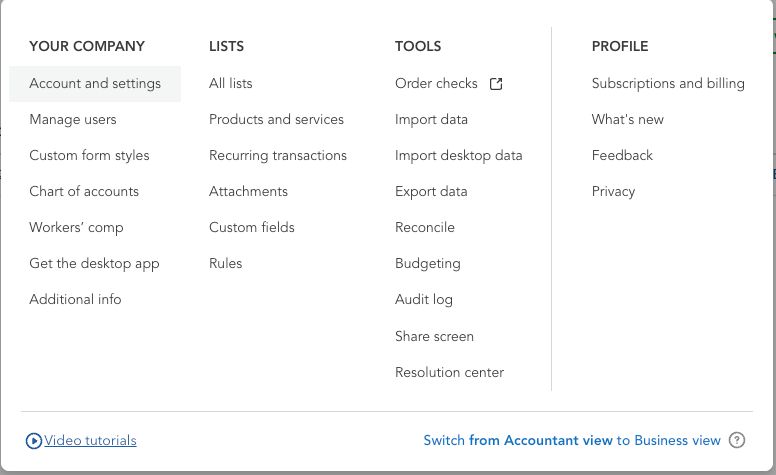Open the Video tutorials link
The image size is (776, 475).
coord(90,440)
